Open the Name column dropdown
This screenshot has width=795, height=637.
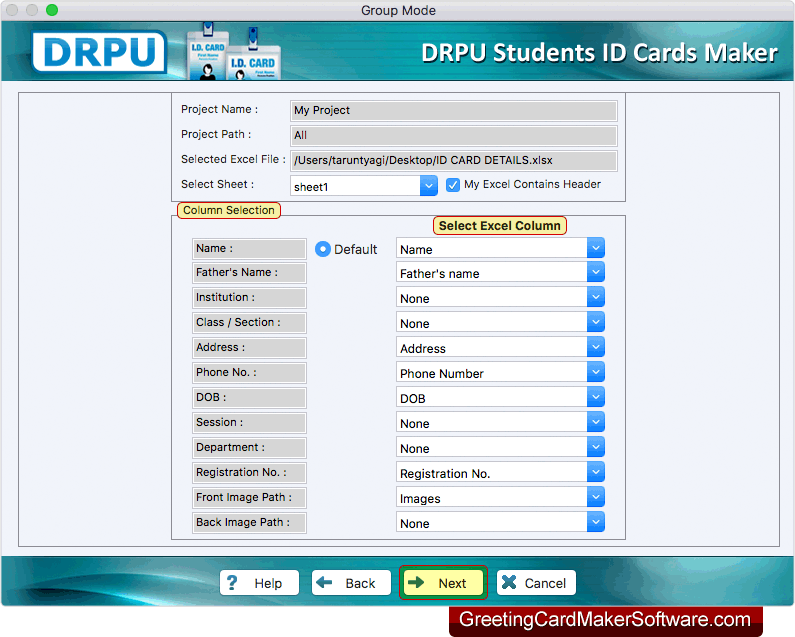(x=596, y=249)
